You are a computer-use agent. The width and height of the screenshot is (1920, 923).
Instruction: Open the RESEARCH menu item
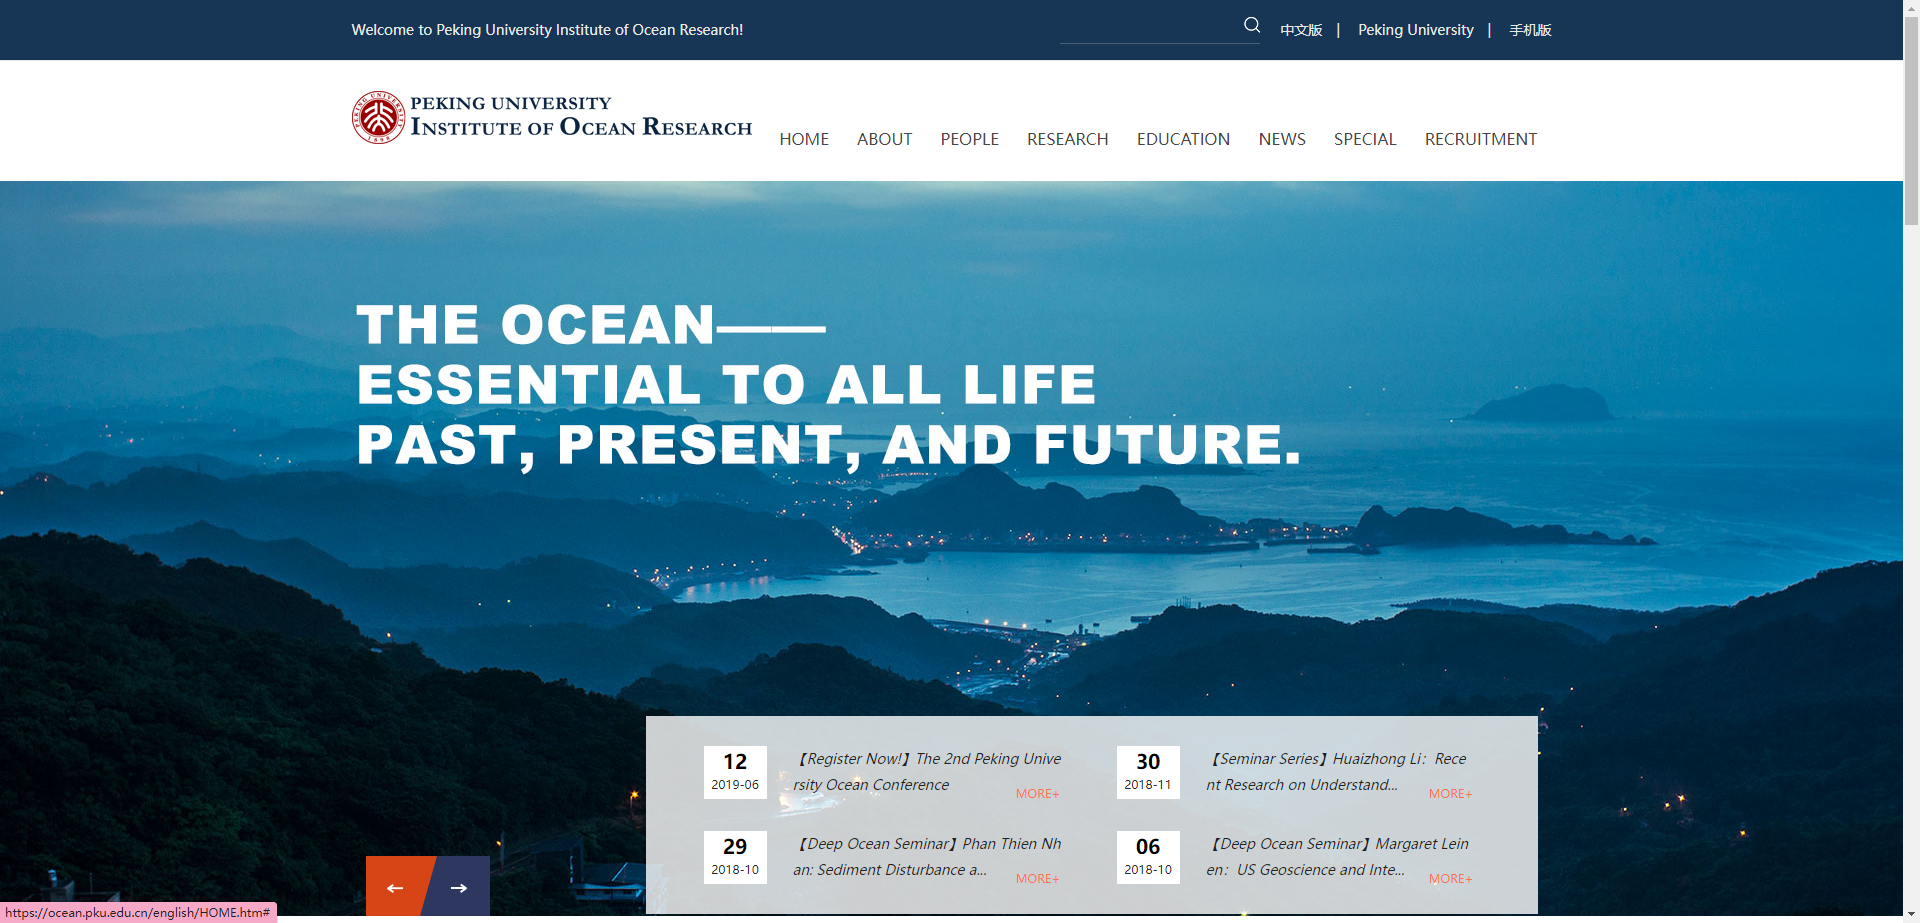1067,139
